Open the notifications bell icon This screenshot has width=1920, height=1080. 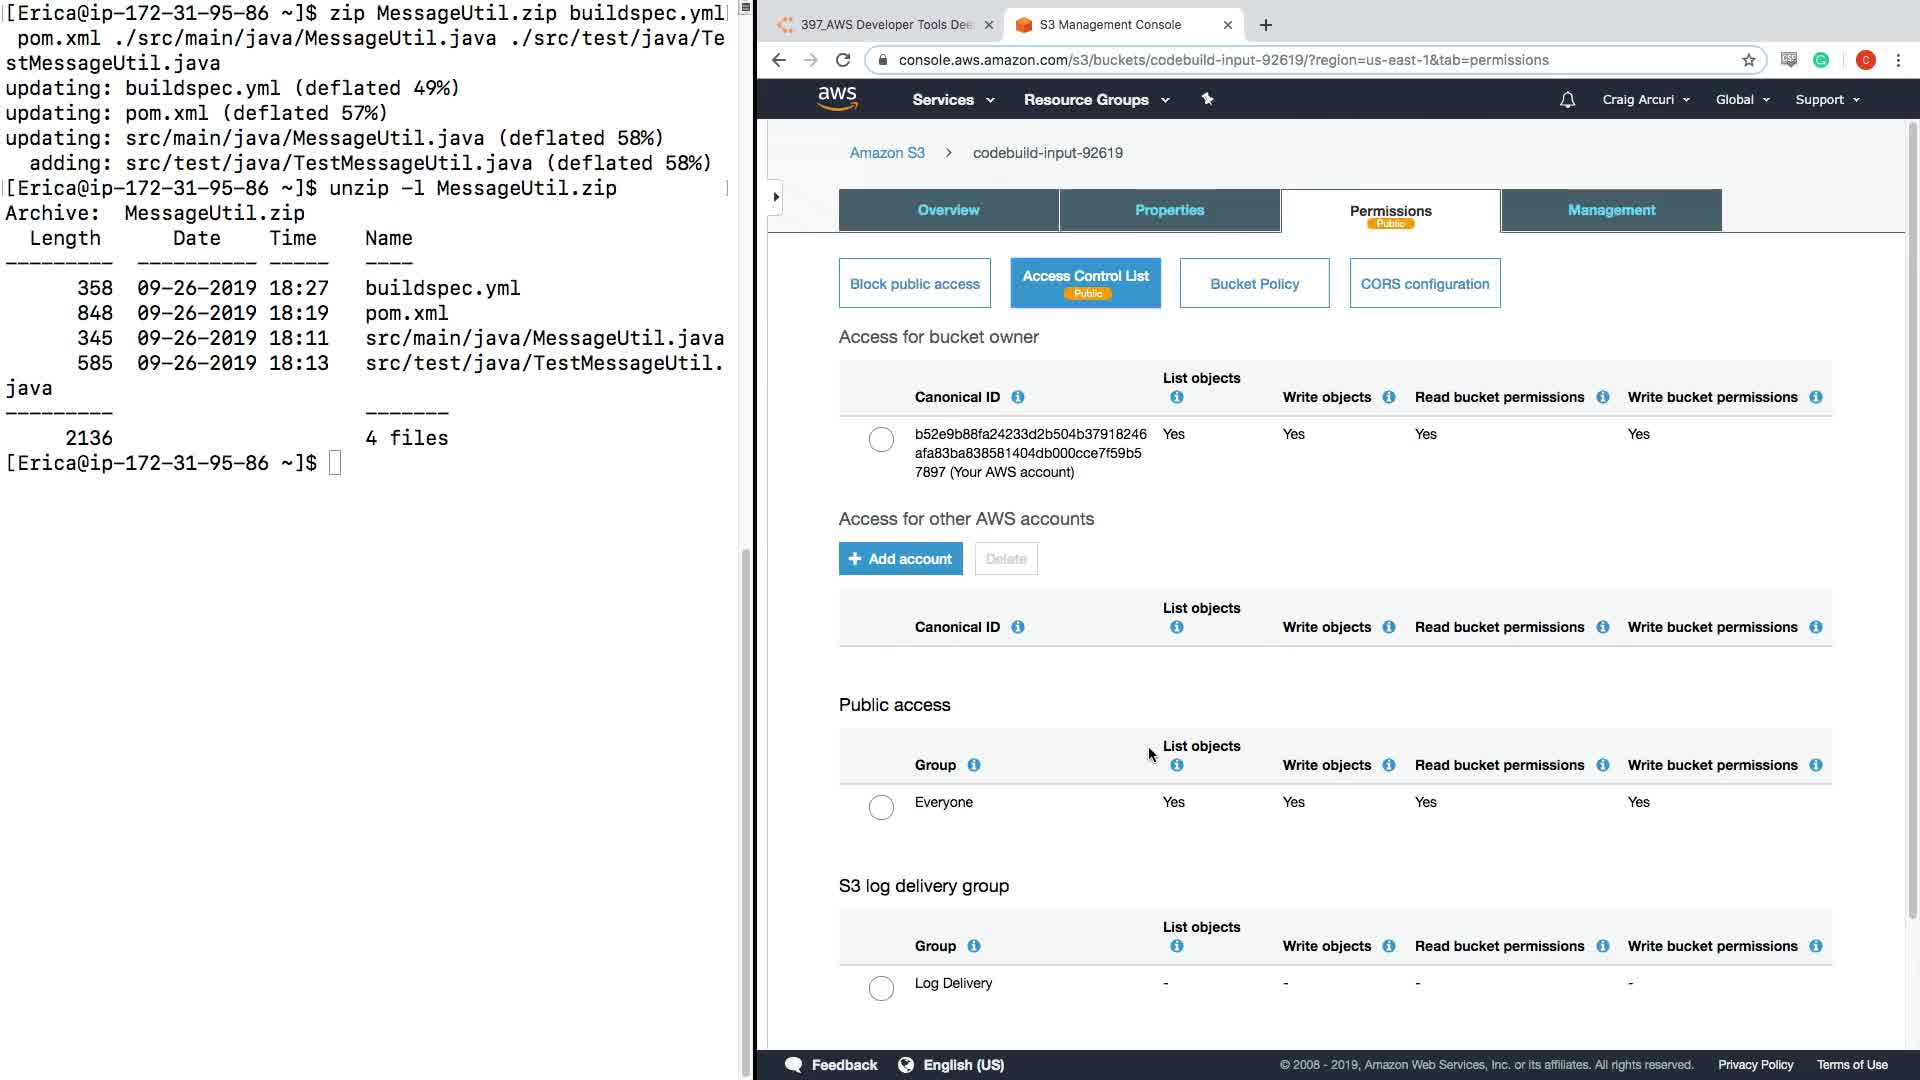pos(1567,100)
